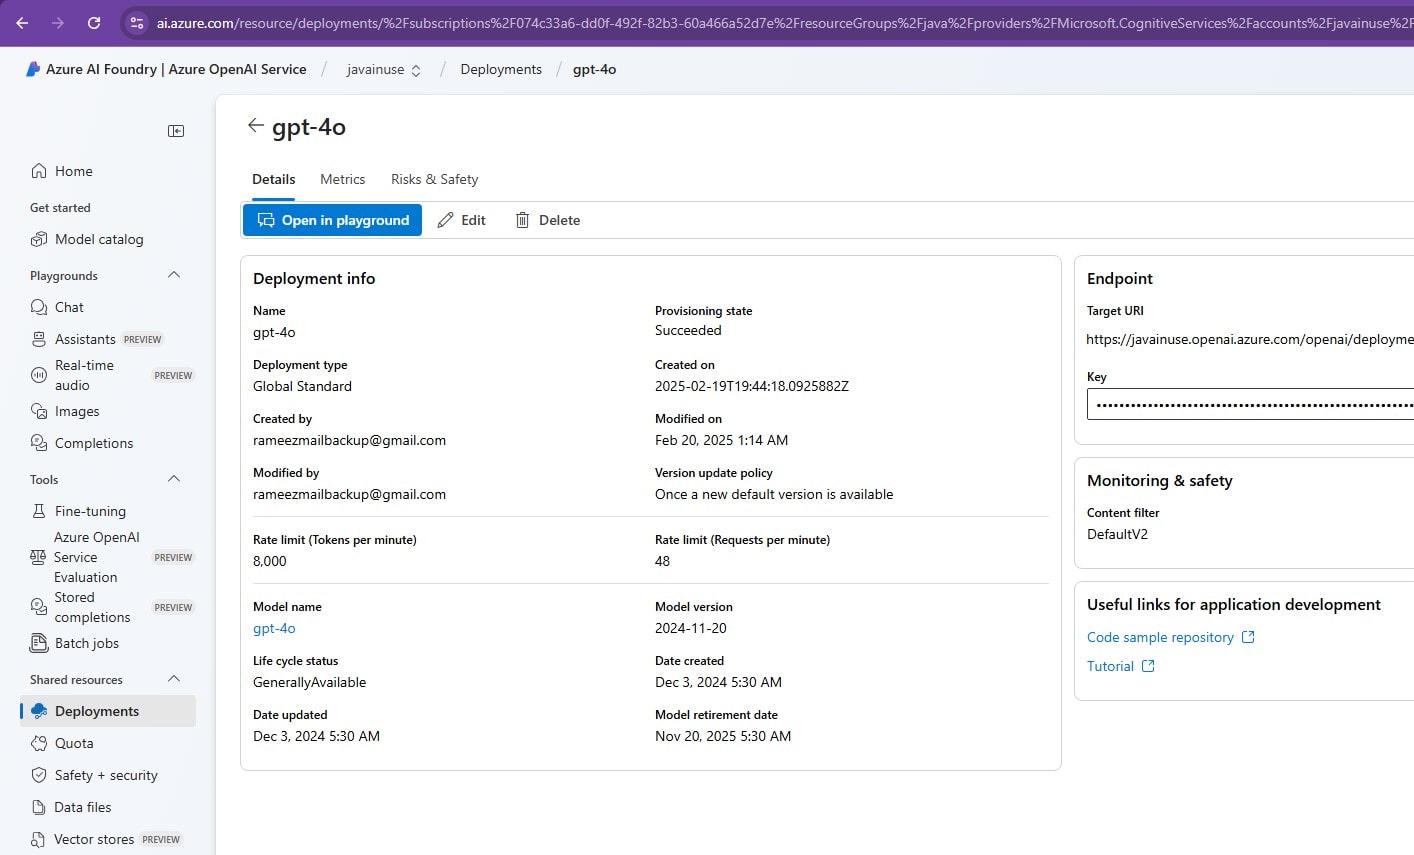Click the Azure OpenAI Service Evaluation scale icon
This screenshot has height=855, width=1414.
[38, 557]
